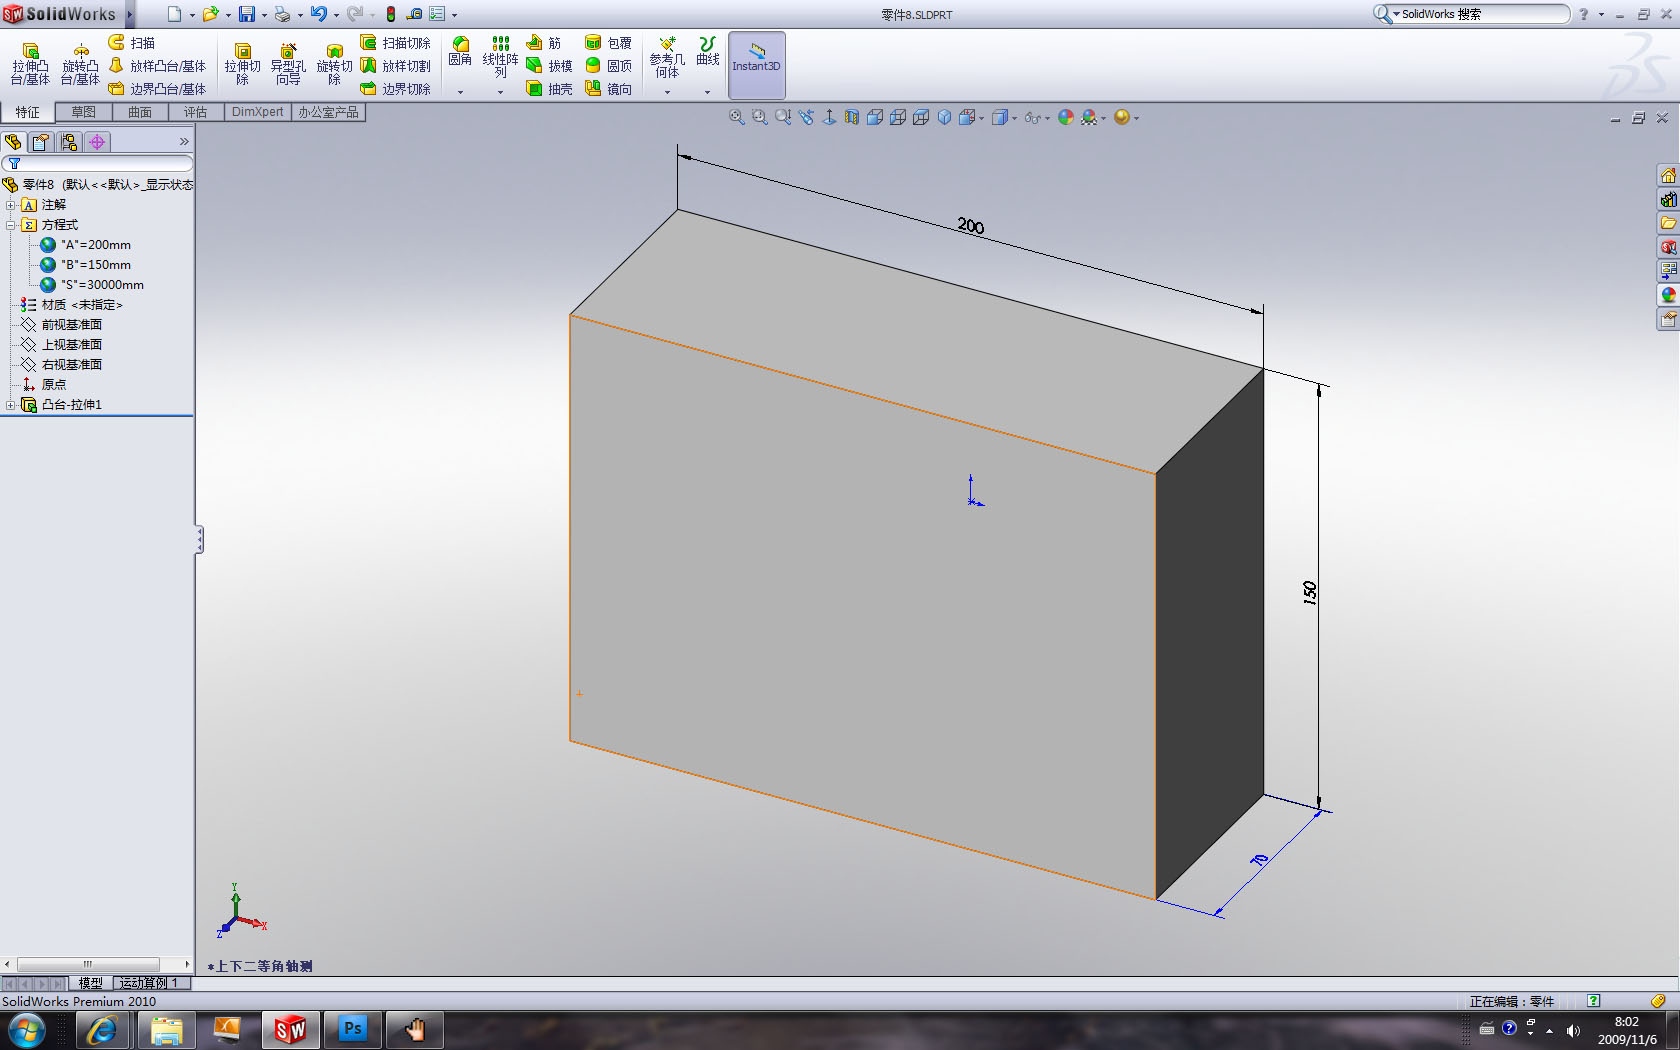Open Photoshop from the Windows taskbar
This screenshot has height=1050, width=1680.
[353, 1029]
